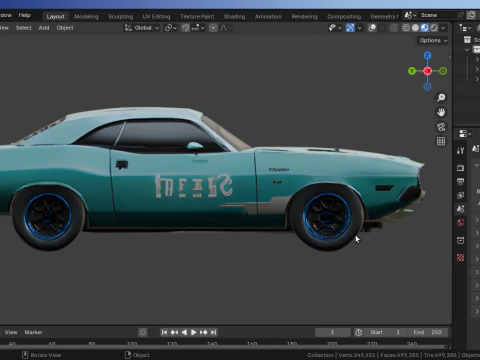Open the gizmo options dropdown arrow
Image resolution: width=480 pixels, height=360 pixels.
[x=359, y=28]
